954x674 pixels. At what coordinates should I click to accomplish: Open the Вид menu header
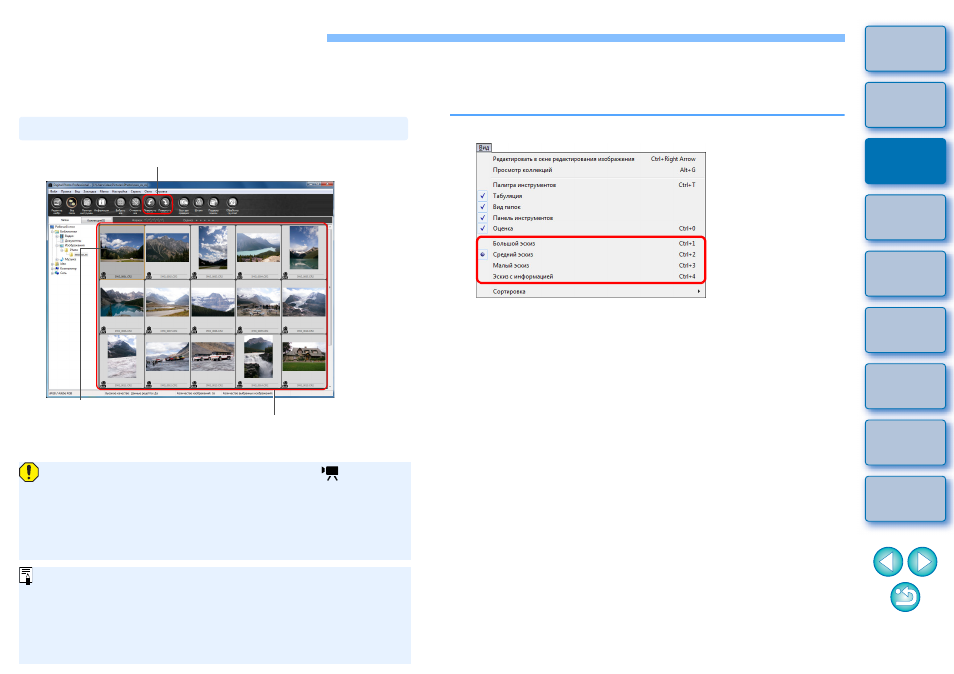point(484,147)
